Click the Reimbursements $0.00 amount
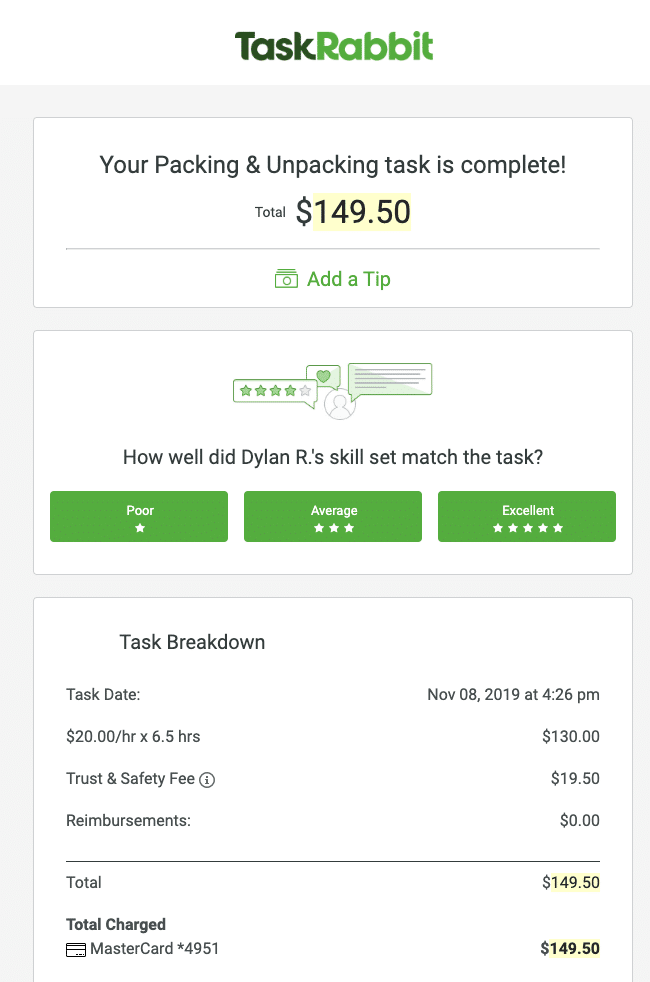650x982 pixels. click(x=579, y=821)
